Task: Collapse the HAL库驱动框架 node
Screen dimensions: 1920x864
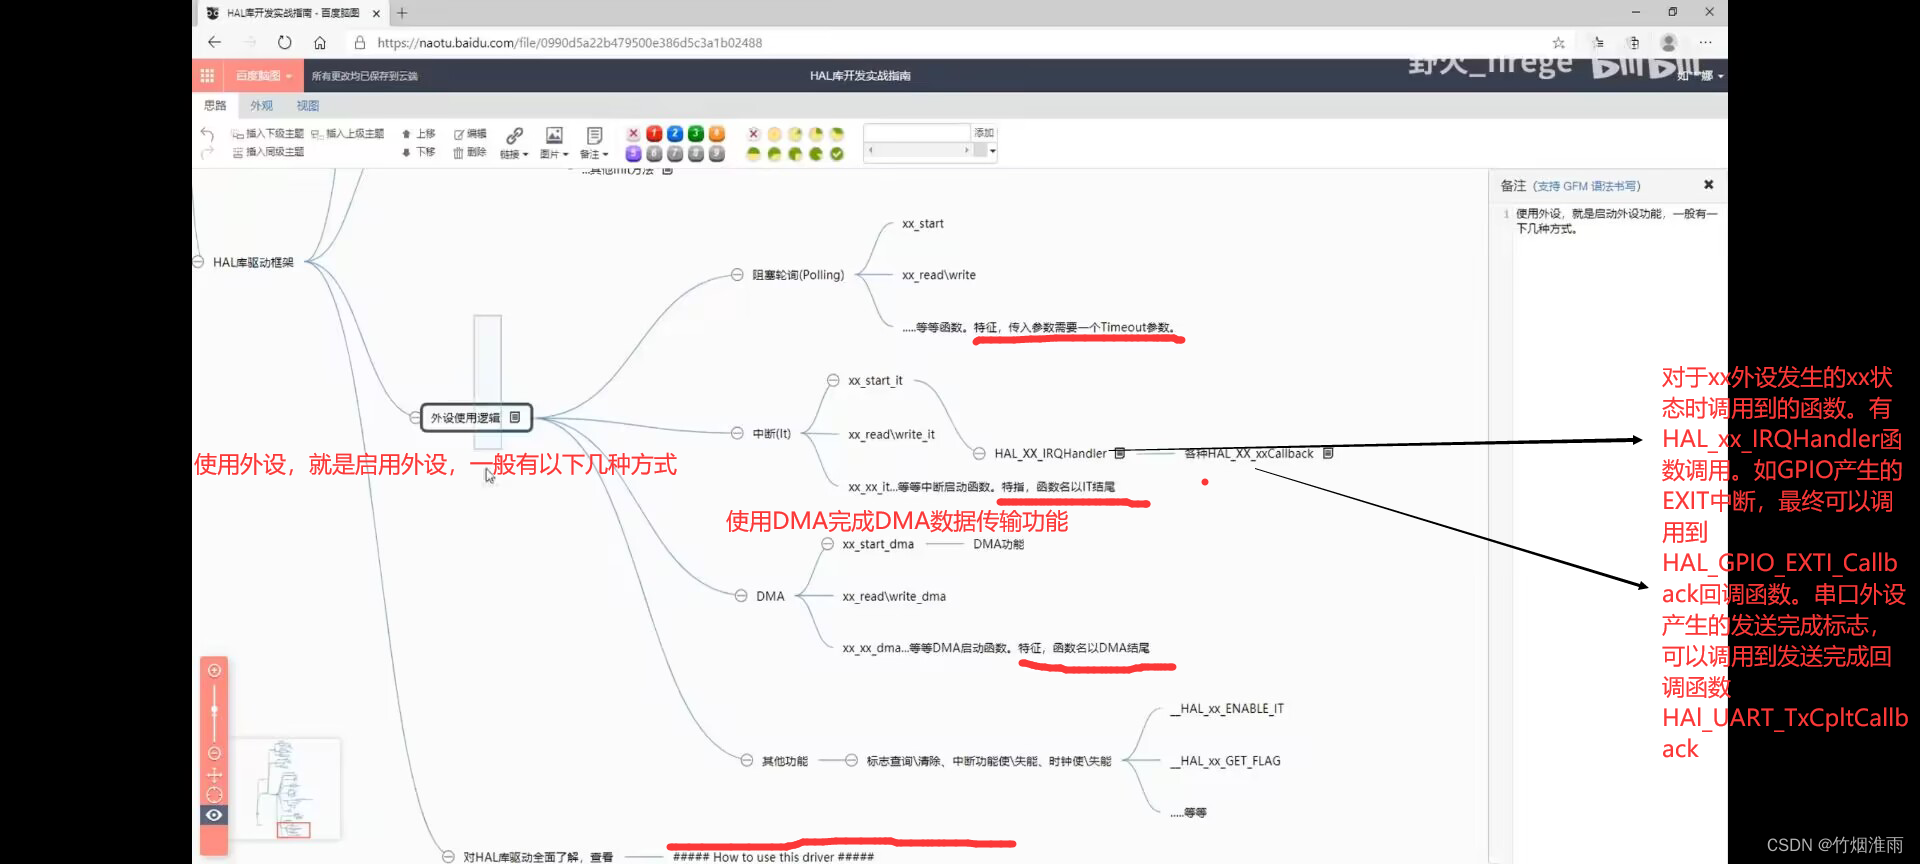Action: [x=198, y=262]
